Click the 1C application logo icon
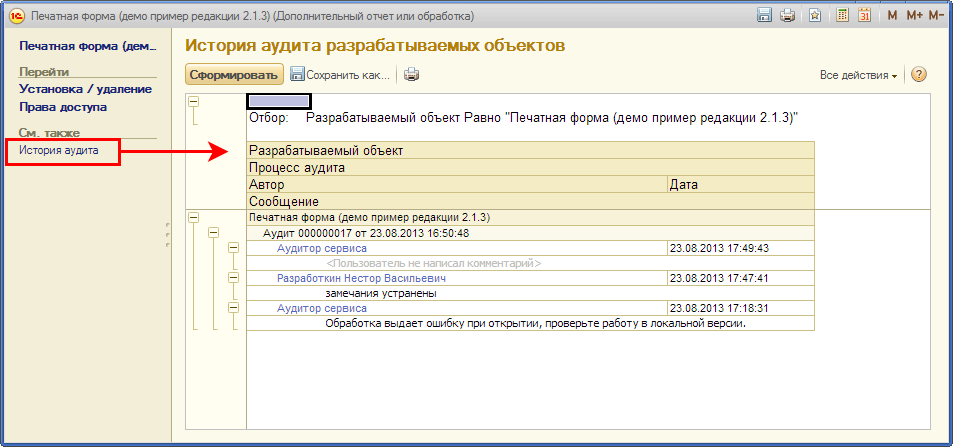 [x=17, y=15]
